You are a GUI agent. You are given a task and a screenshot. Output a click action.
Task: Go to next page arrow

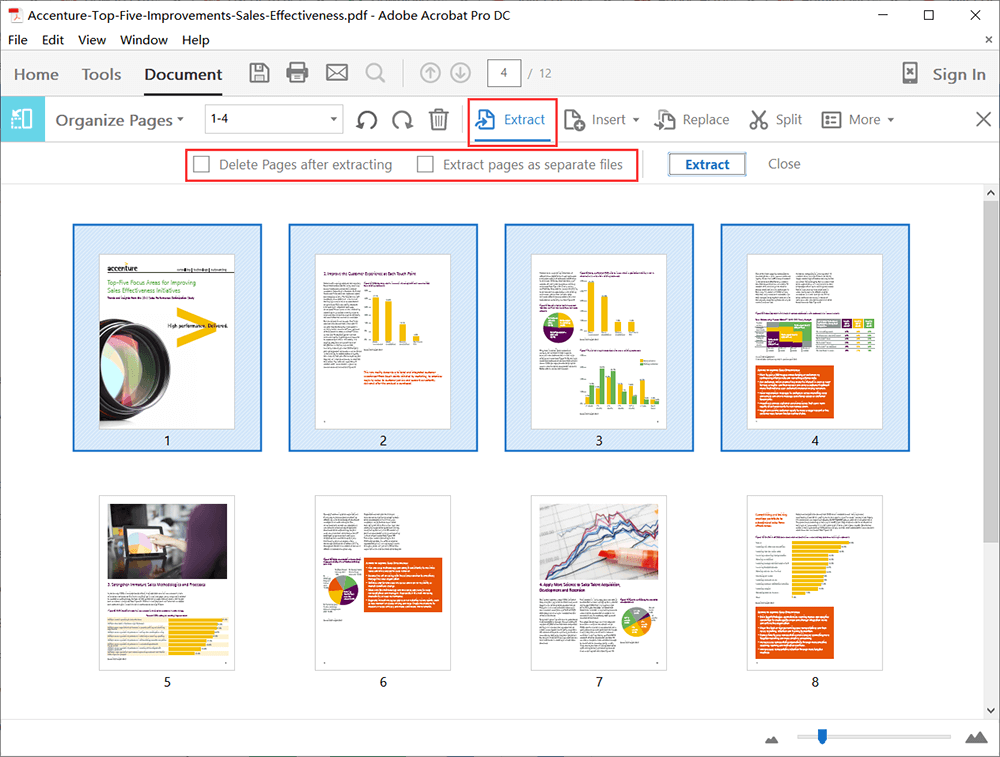[460, 73]
